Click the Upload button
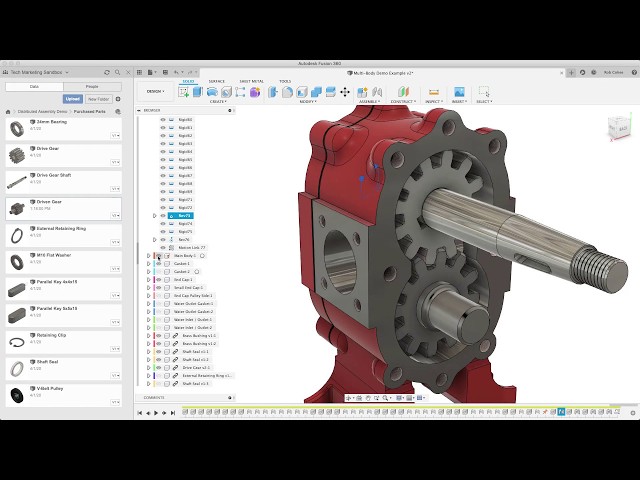640x480 pixels. click(x=73, y=99)
